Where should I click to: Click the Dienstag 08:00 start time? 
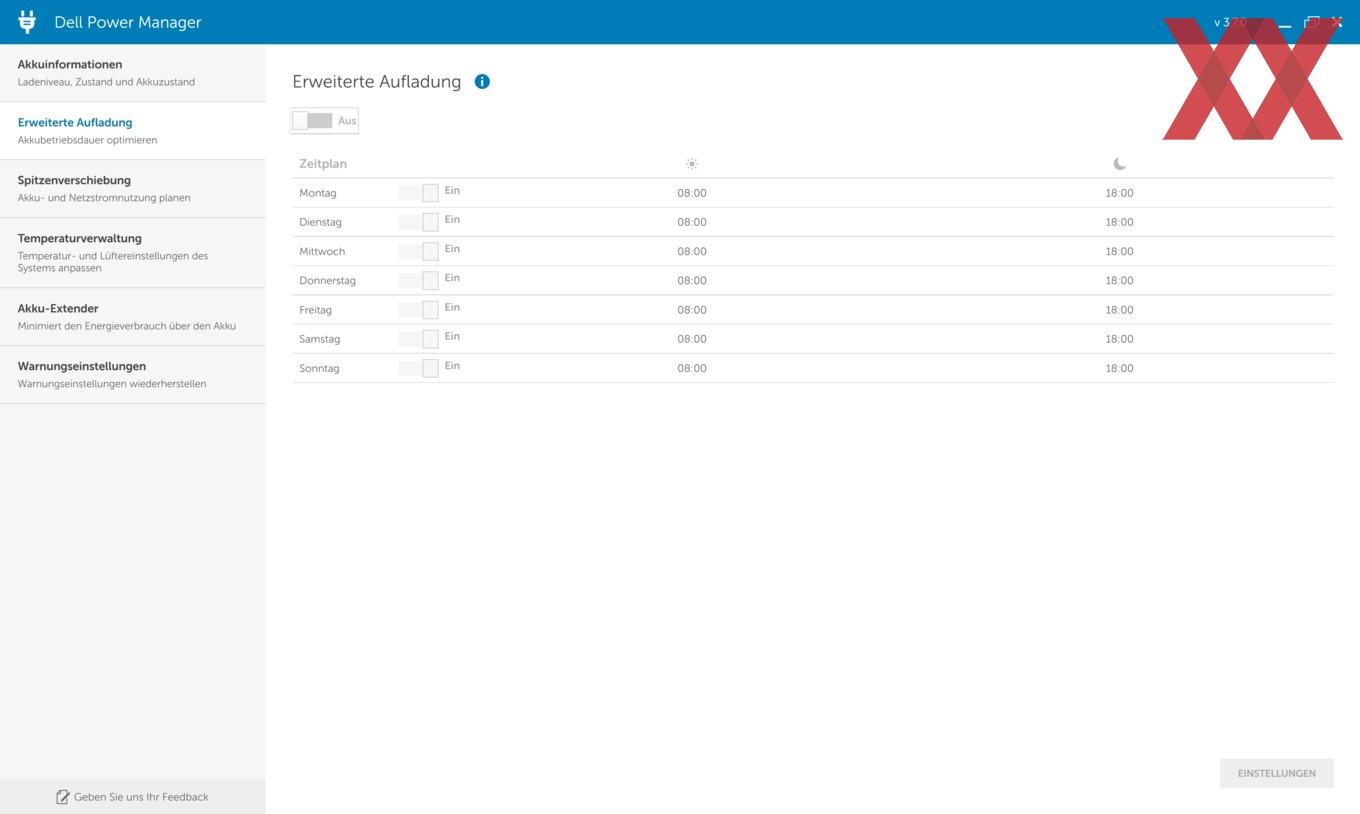(692, 222)
